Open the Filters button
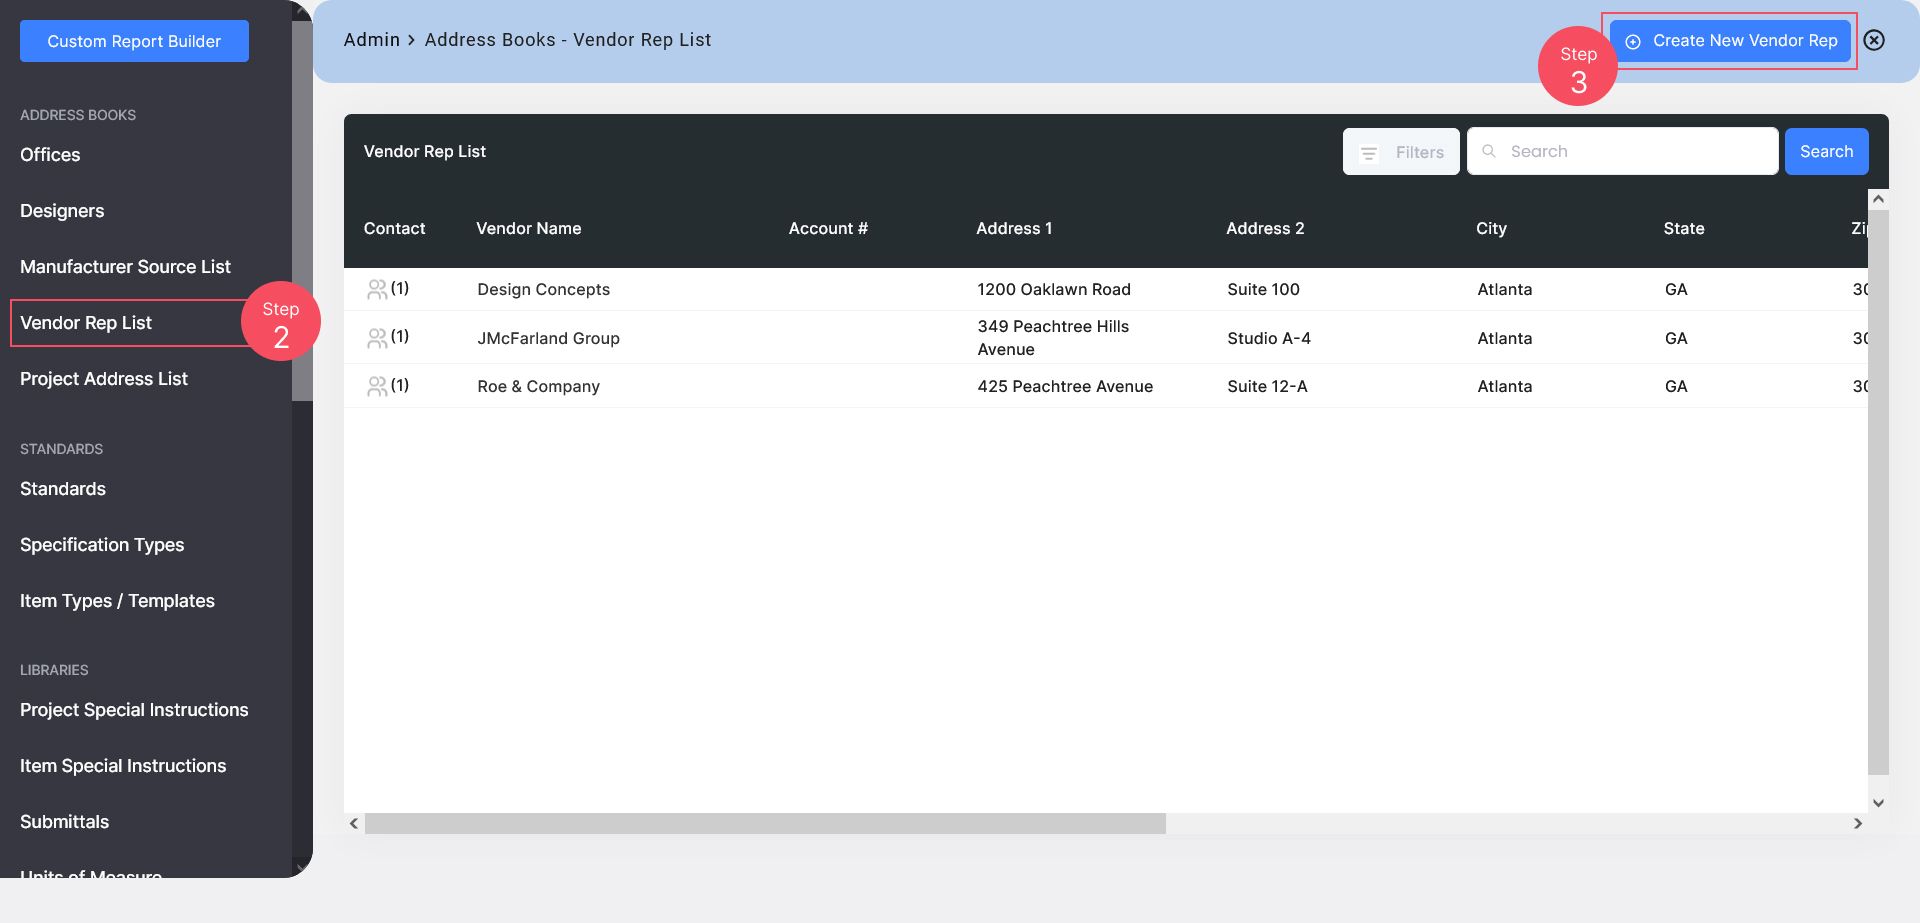This screenshot has width=1920, height=923. pyautogui.click(x=1401, y=152)
